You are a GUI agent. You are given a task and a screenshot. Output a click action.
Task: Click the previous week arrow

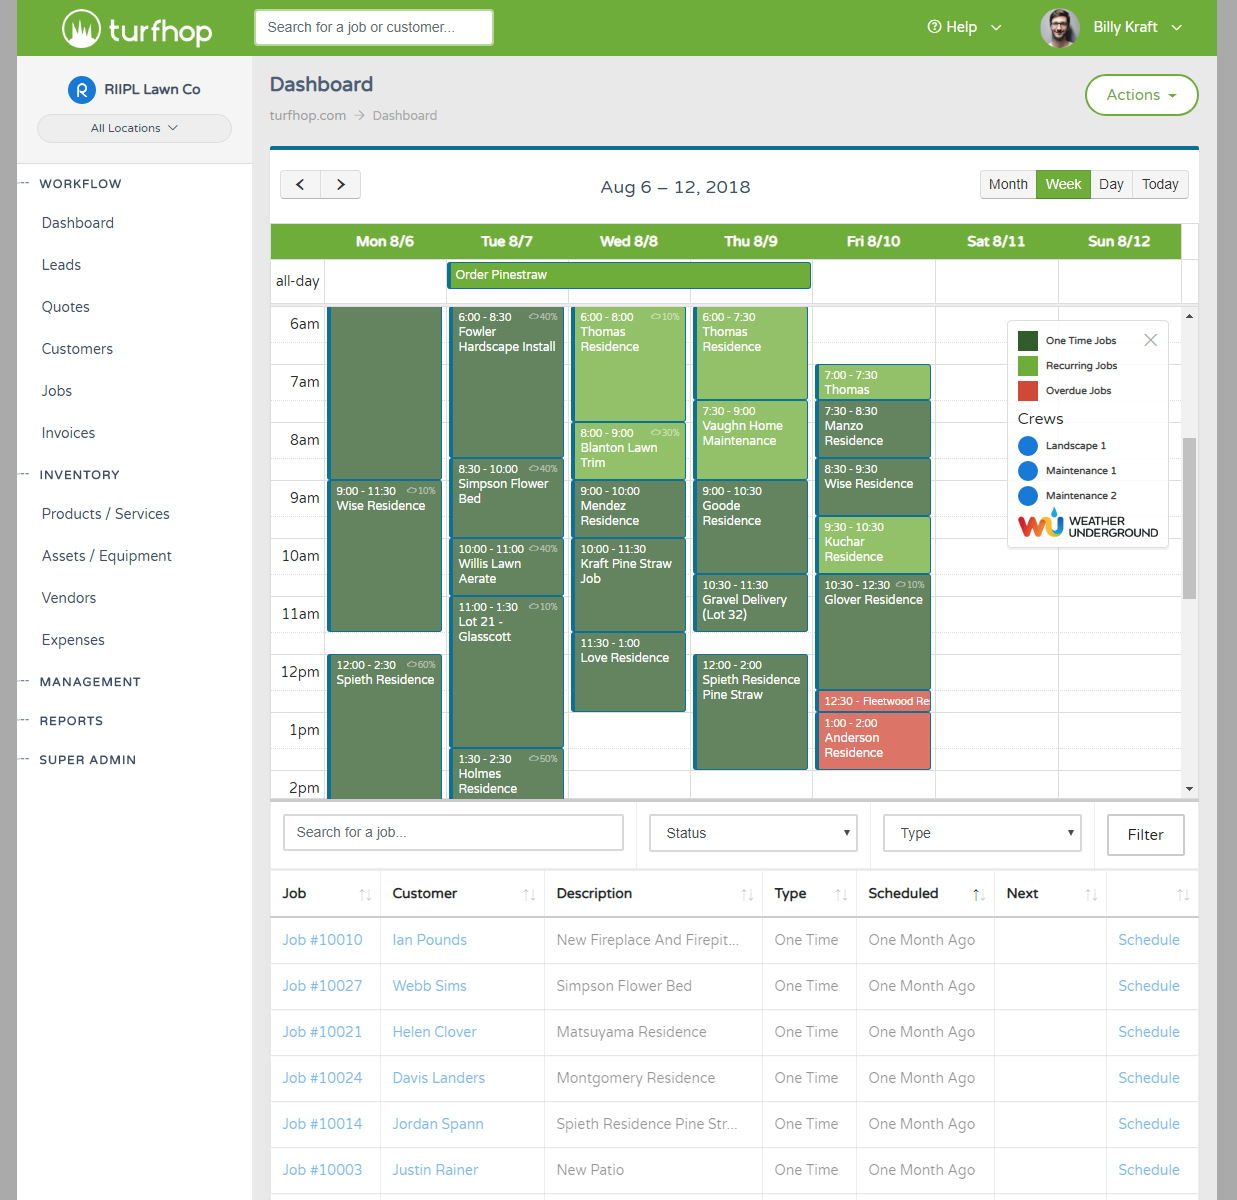300,184
